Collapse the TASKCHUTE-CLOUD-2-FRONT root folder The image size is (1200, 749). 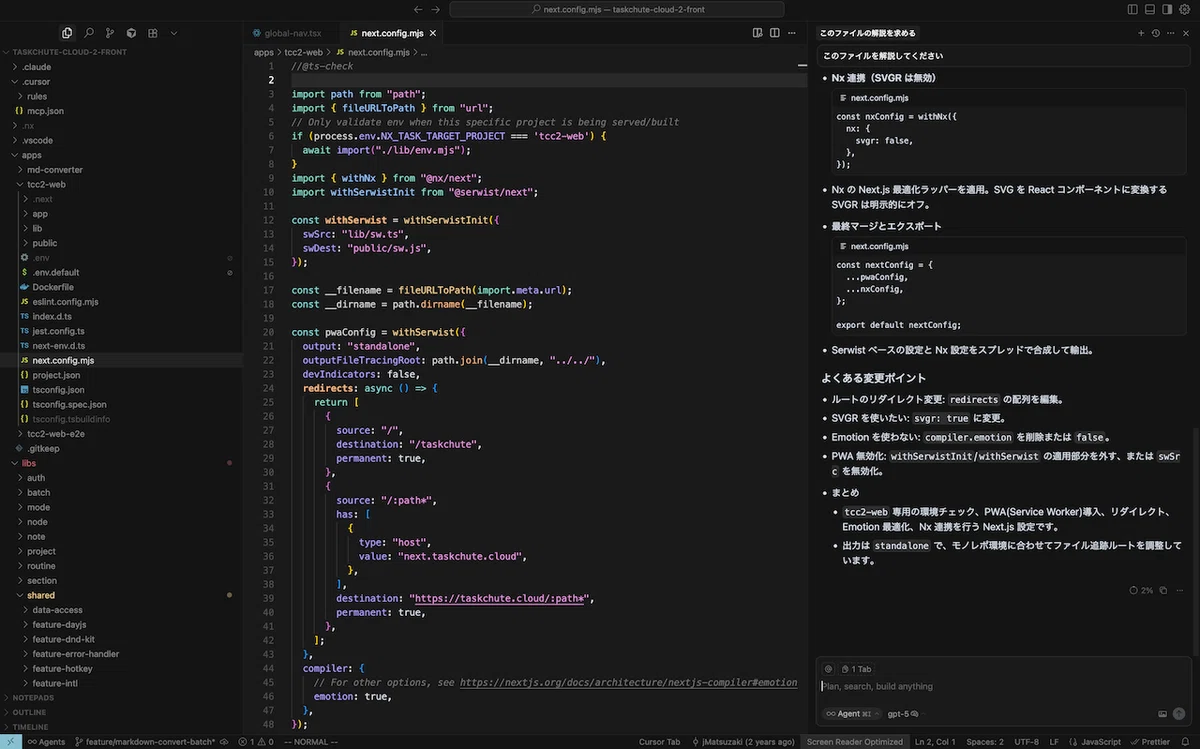click(121, 52)
